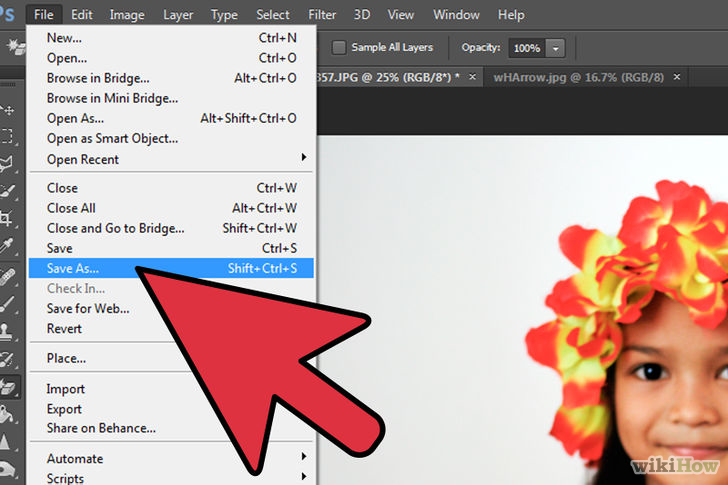Open the View menu

click(401, 15)
